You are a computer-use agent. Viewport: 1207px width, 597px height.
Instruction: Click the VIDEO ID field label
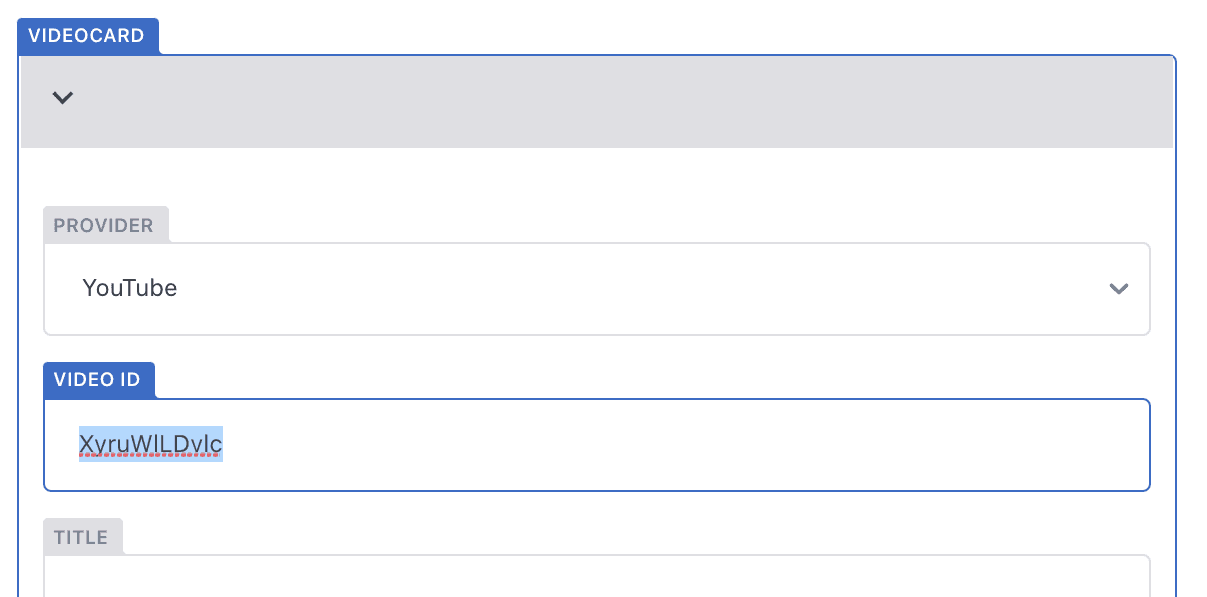pyautogui.click(x=97, y=380)
